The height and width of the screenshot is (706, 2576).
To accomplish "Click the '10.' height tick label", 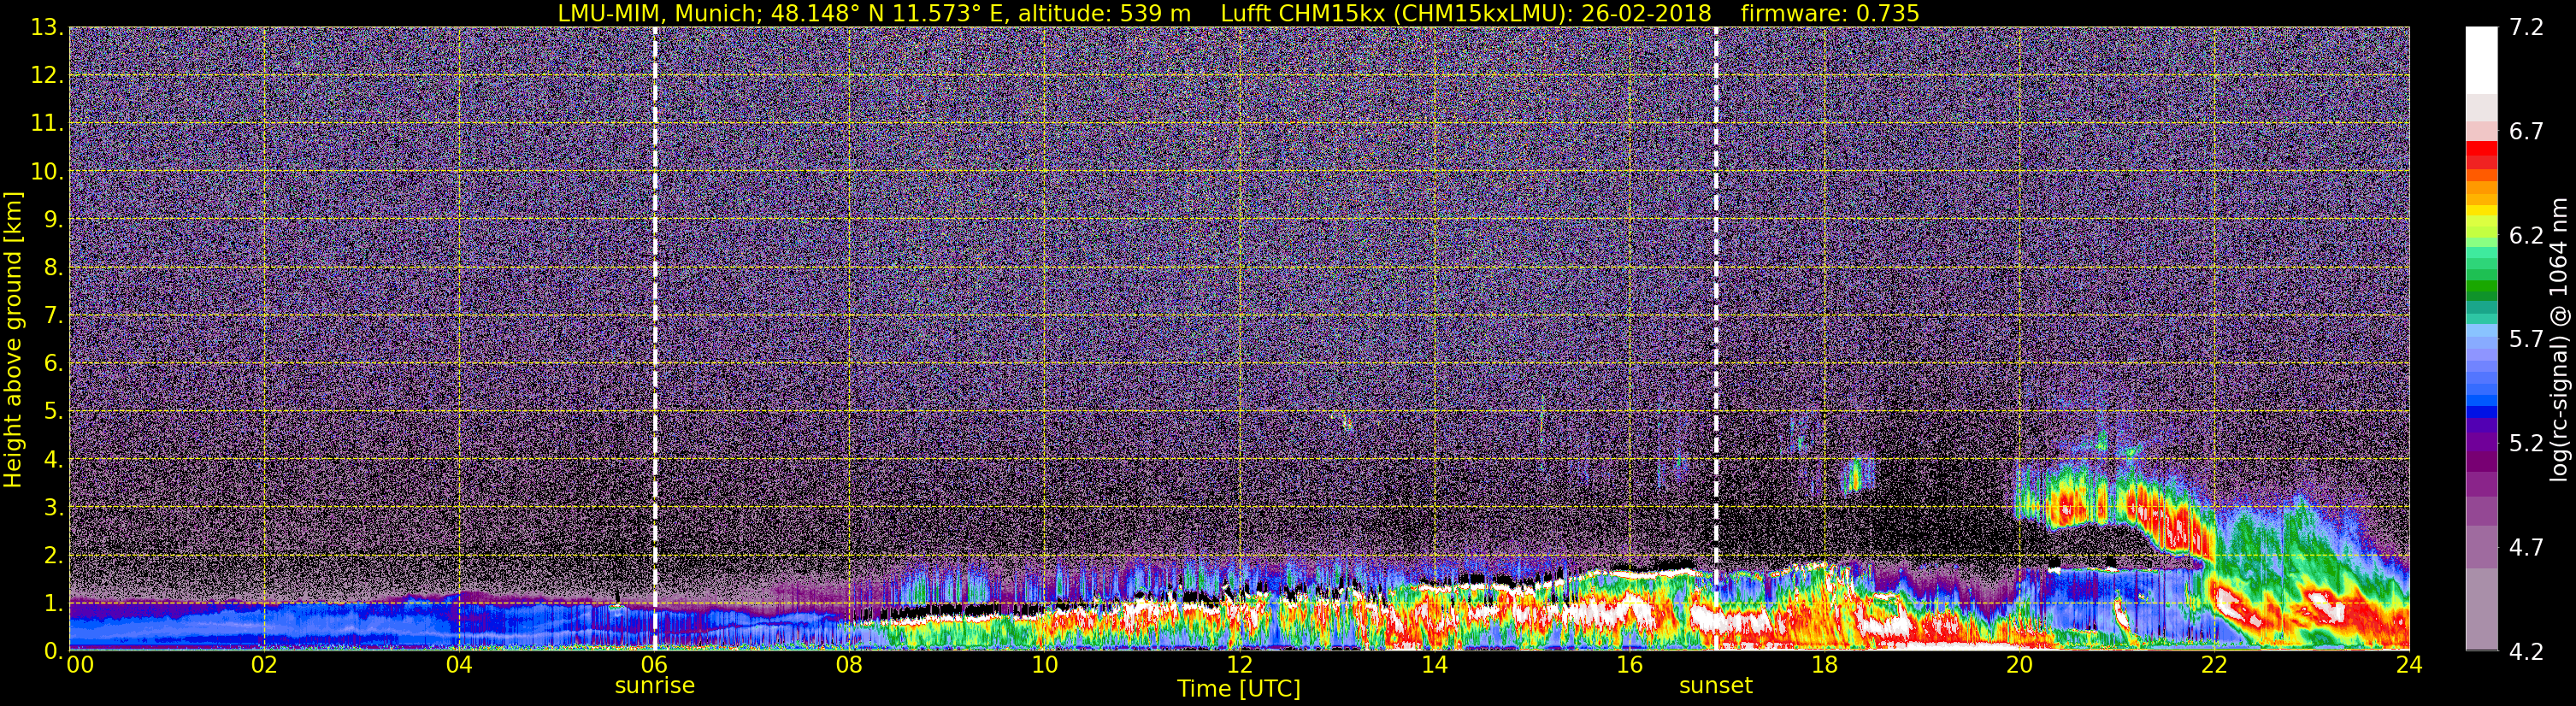I will [46, 171].
